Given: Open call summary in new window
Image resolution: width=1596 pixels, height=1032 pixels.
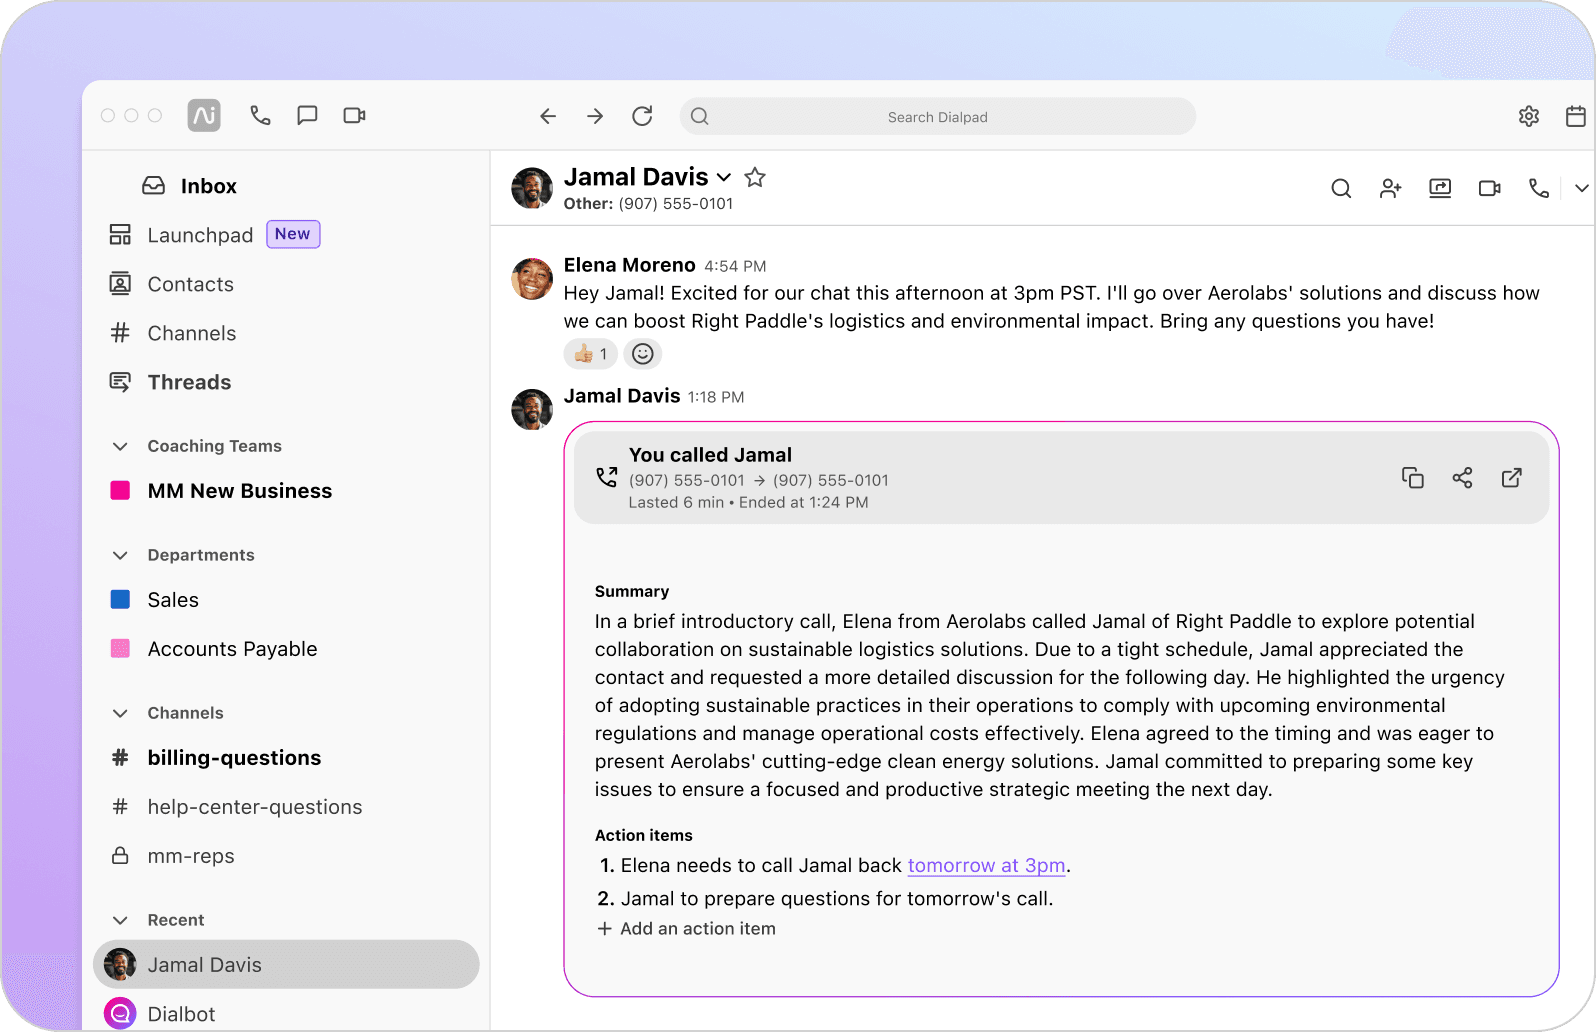Looking at the screenshot, I should (1511, 478).
